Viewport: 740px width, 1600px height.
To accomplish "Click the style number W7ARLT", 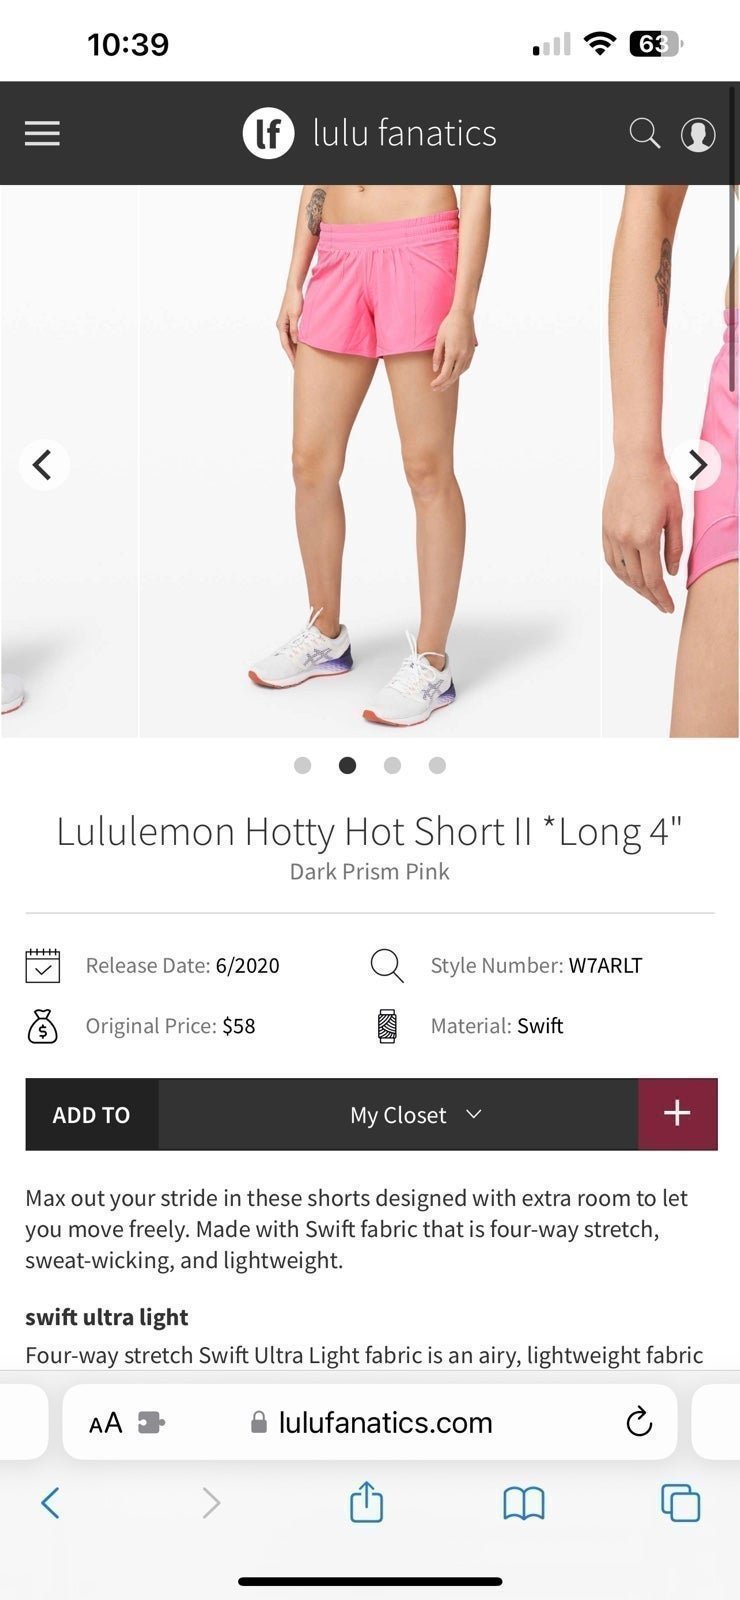I will click(x=605, y=965).
